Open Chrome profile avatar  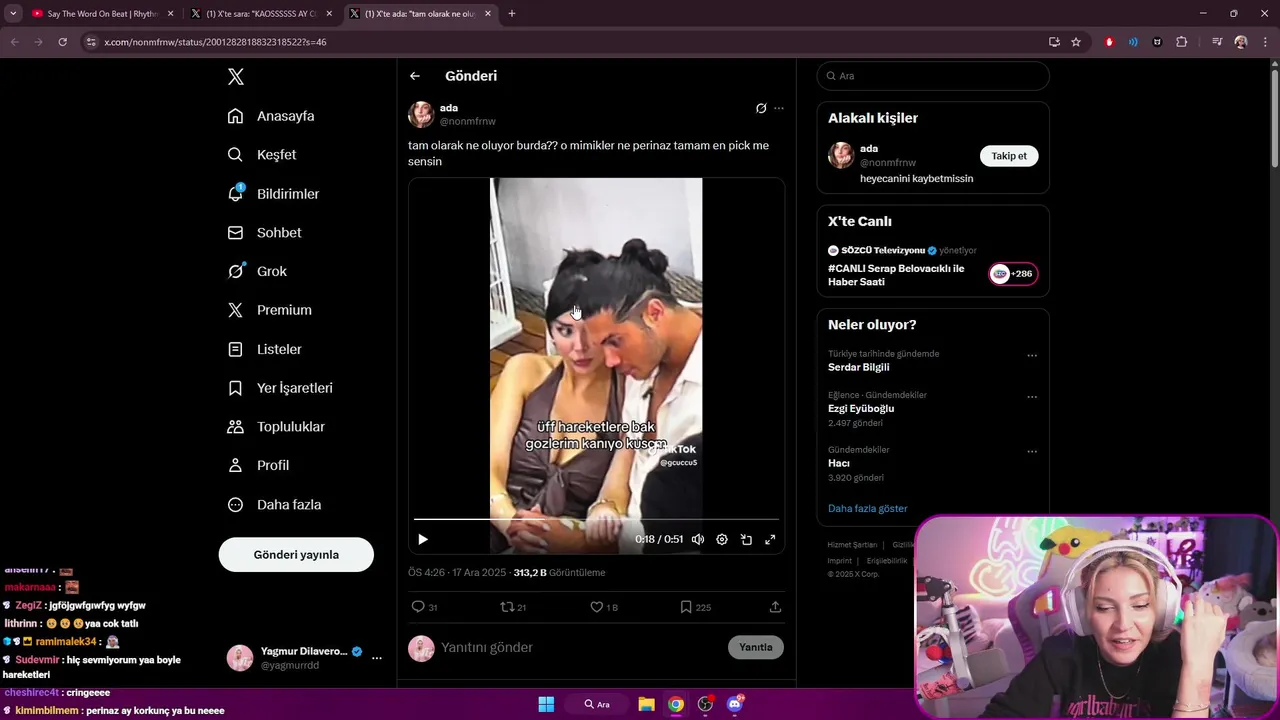[x=1241, y=42]
